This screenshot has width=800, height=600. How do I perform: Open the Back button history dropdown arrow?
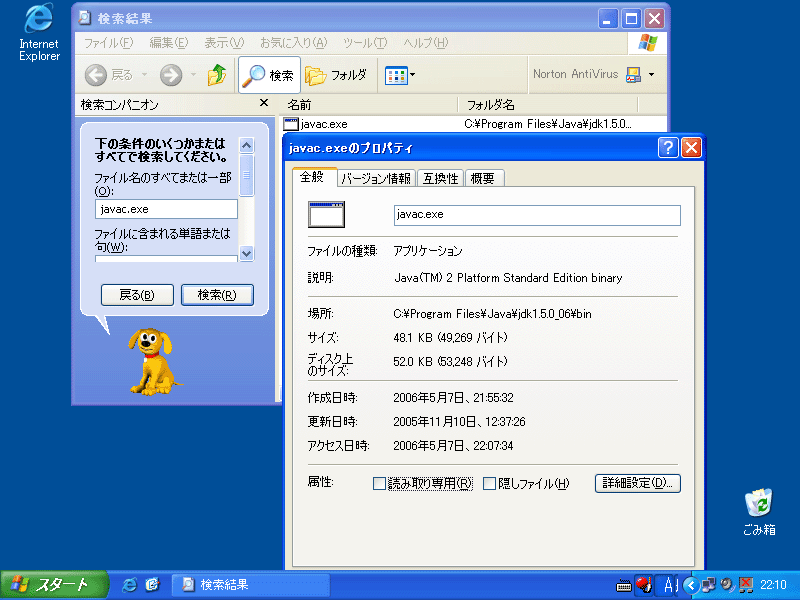(x=144, y=75)
